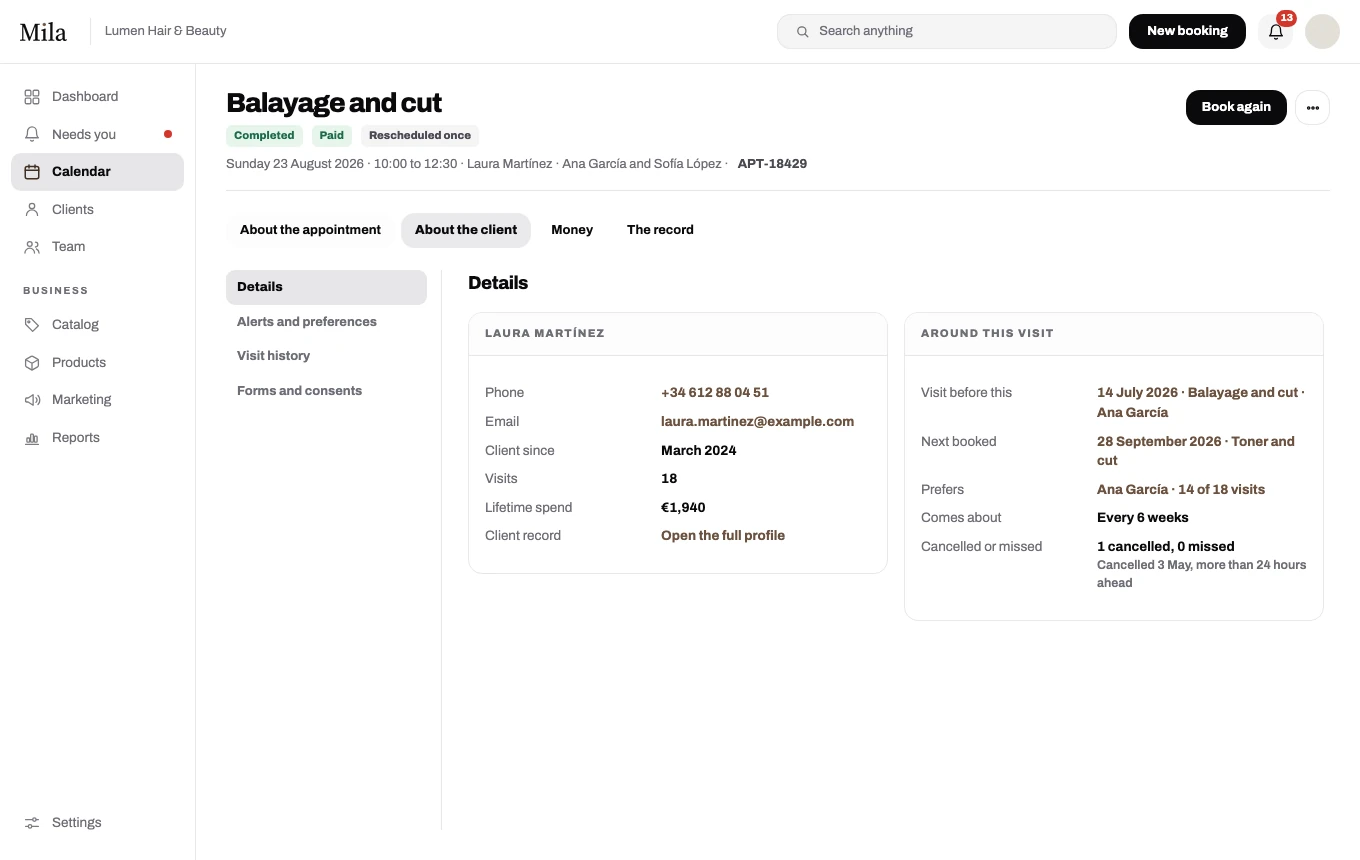Open the 28 September 2026 next booking
The width and height of the screenshot is (1360, 860).
(x=1195, y=451)
